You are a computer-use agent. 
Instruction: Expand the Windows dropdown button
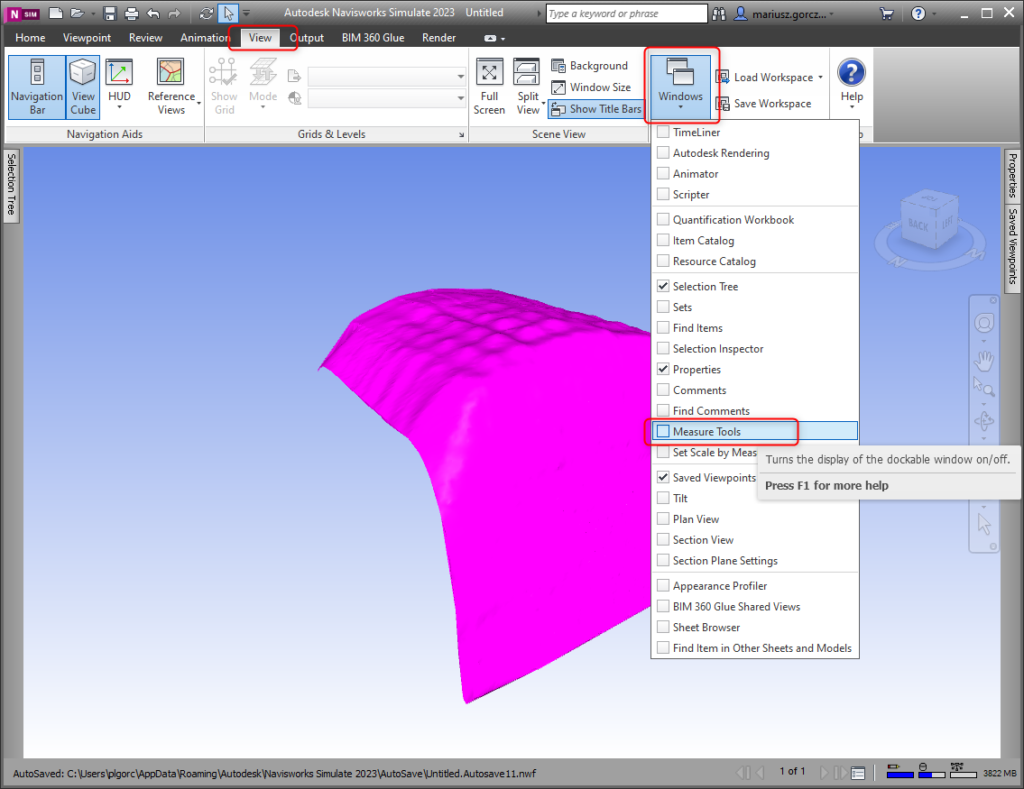tap(680, 86)
